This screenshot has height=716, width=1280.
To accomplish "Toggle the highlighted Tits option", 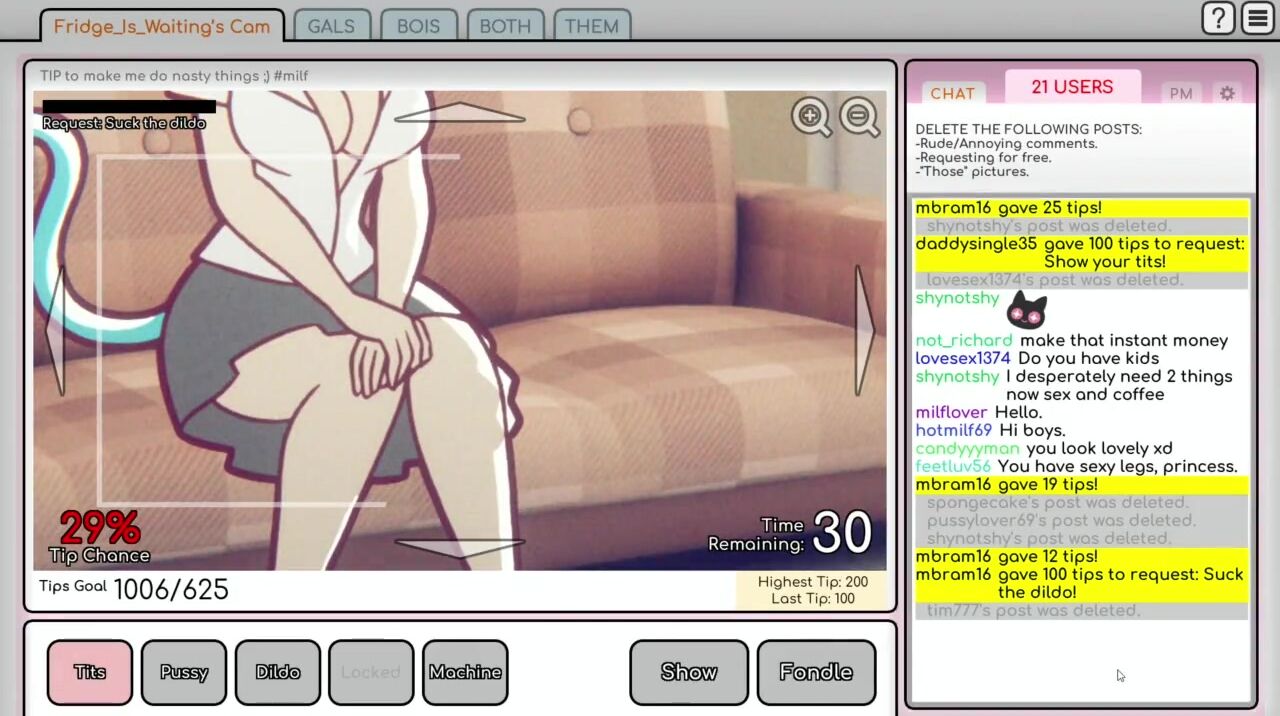I will pyautogui.click(x=90, y=672).
